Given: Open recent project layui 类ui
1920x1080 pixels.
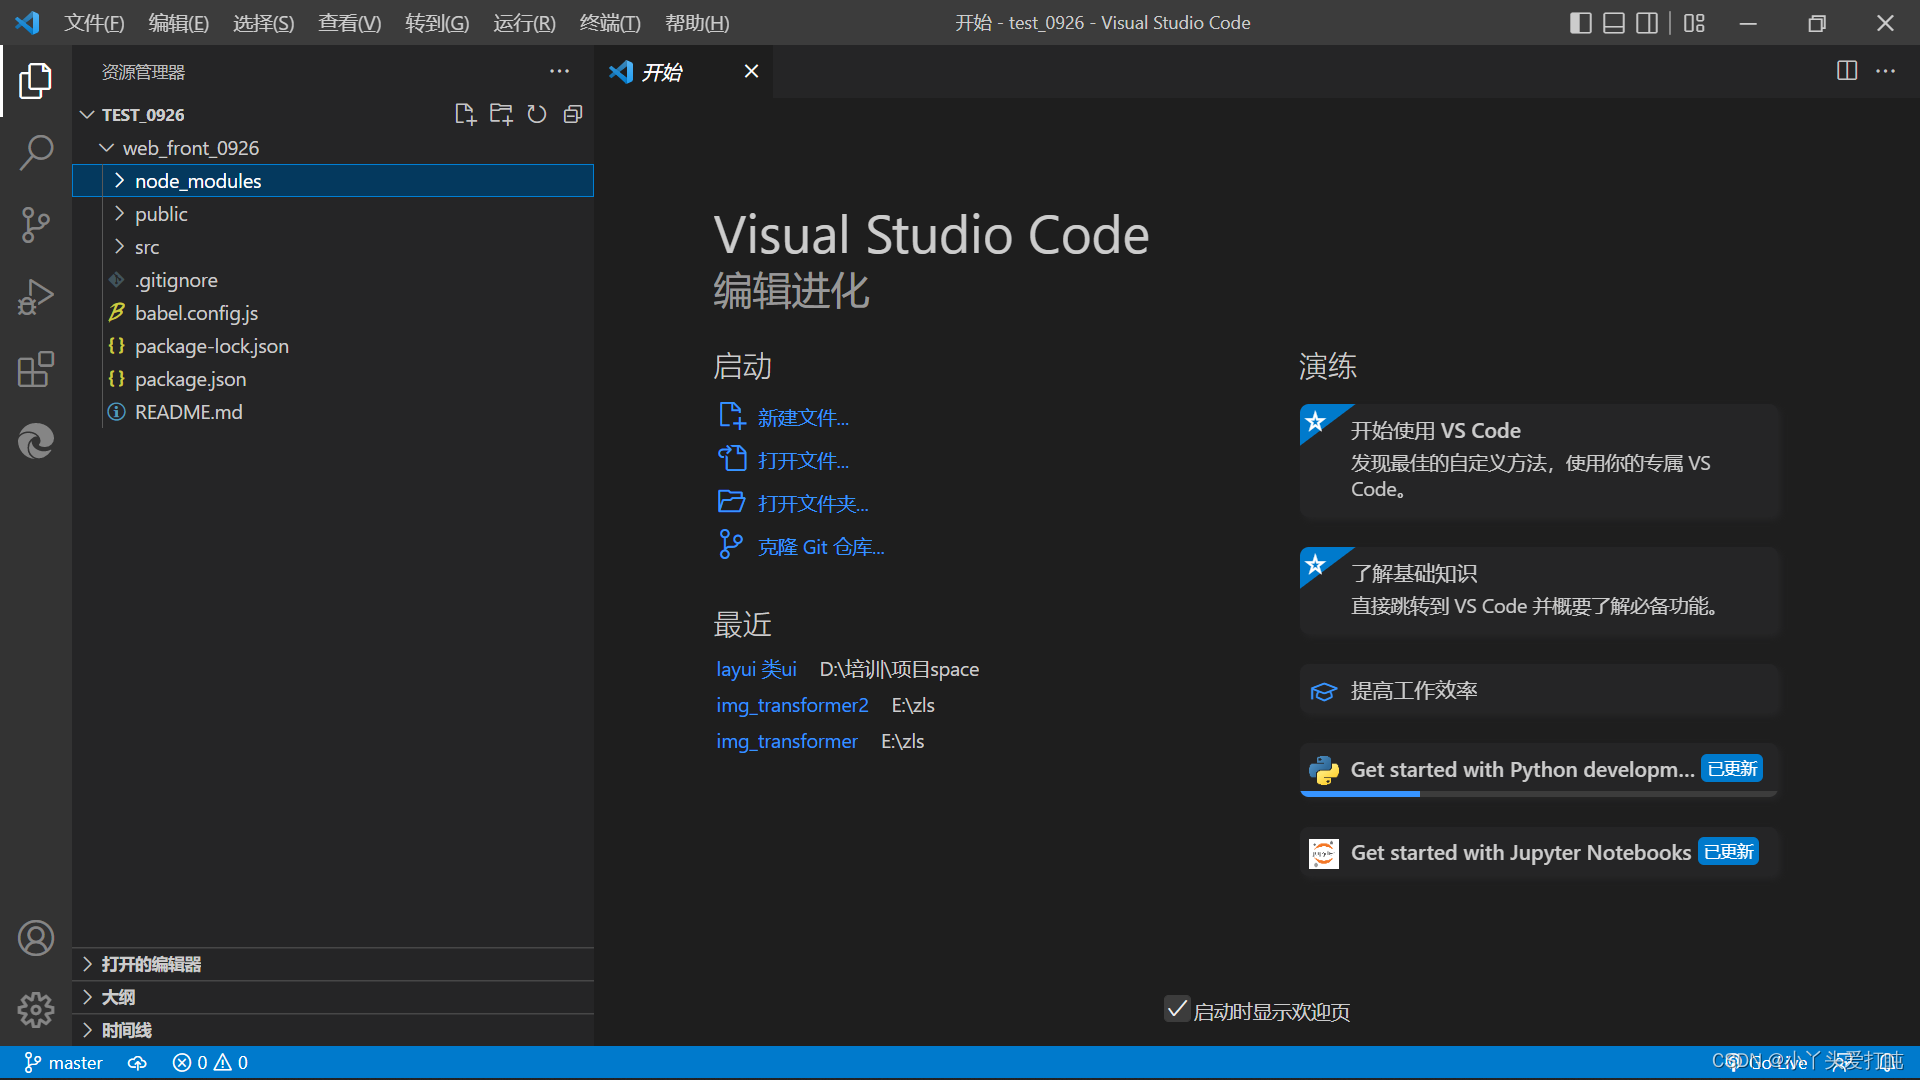Looking at the screenshot, I should [756, 669].
